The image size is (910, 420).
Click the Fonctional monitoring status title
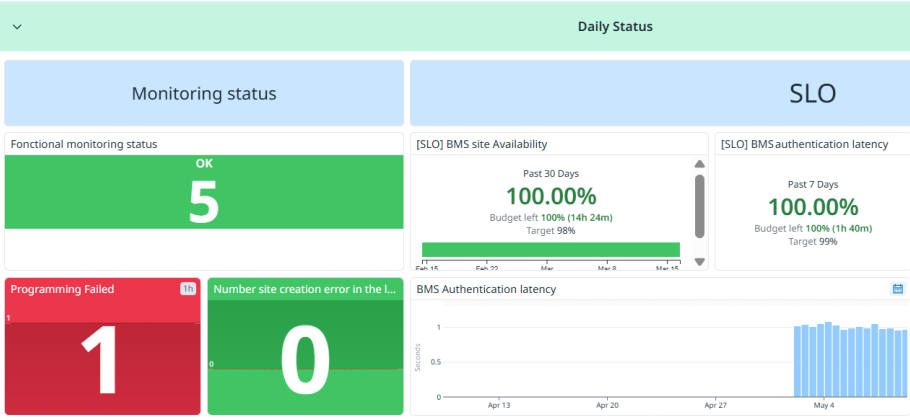84,144
